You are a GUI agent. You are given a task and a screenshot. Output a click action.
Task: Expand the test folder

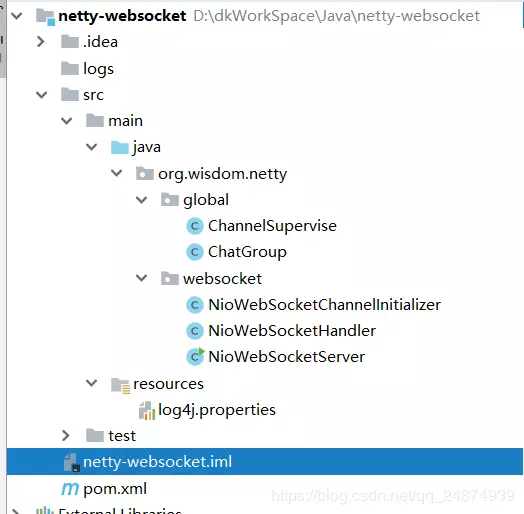click(66, 435)
